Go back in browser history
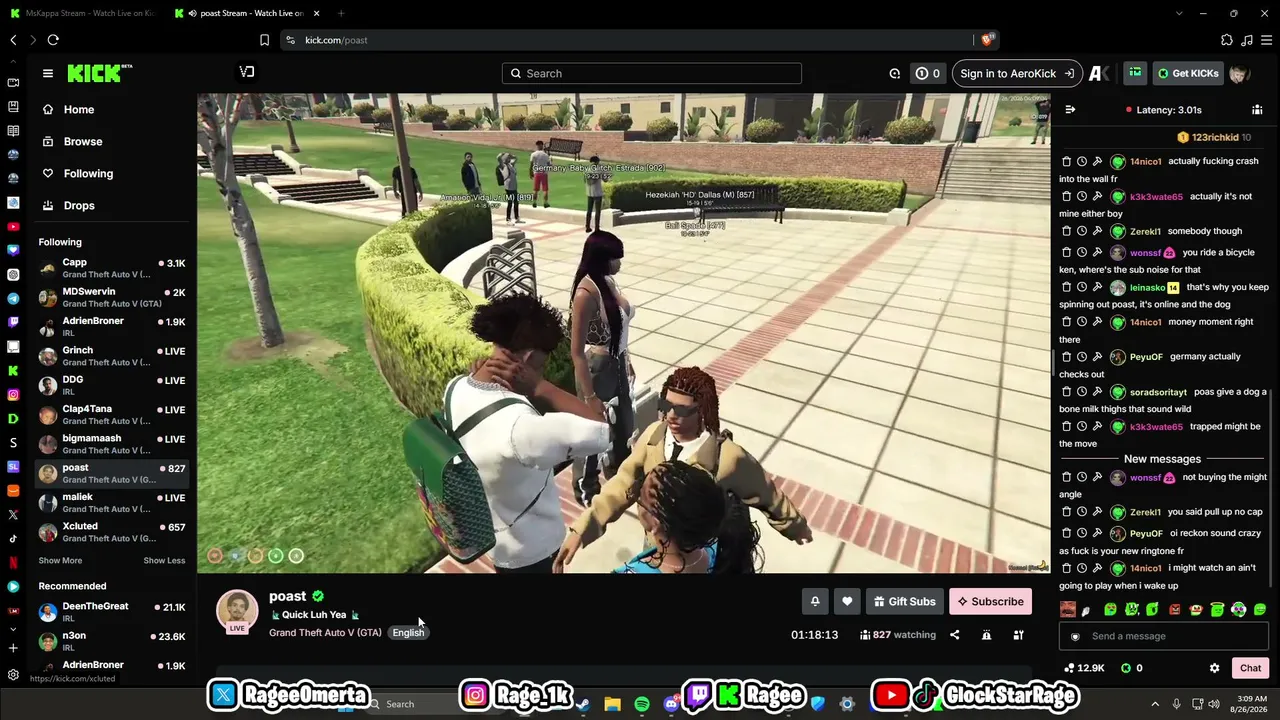Image resolution: width=1280 pixels, height=720 pixels. pos(13,40)
